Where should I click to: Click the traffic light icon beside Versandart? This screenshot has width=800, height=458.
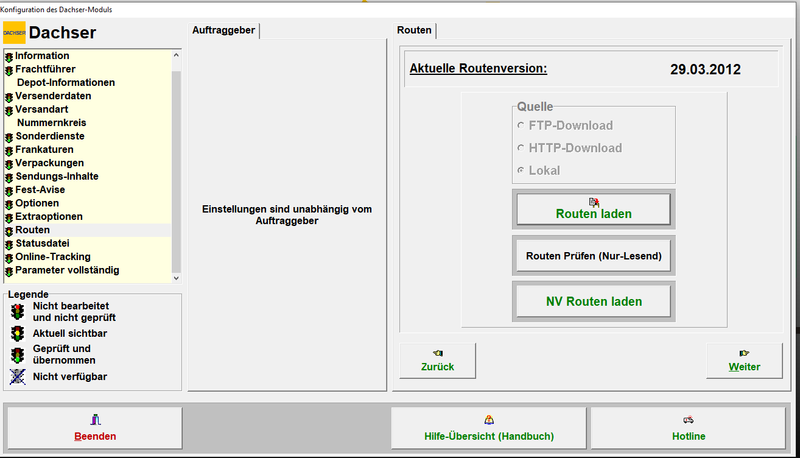click(x=9, y=110)
